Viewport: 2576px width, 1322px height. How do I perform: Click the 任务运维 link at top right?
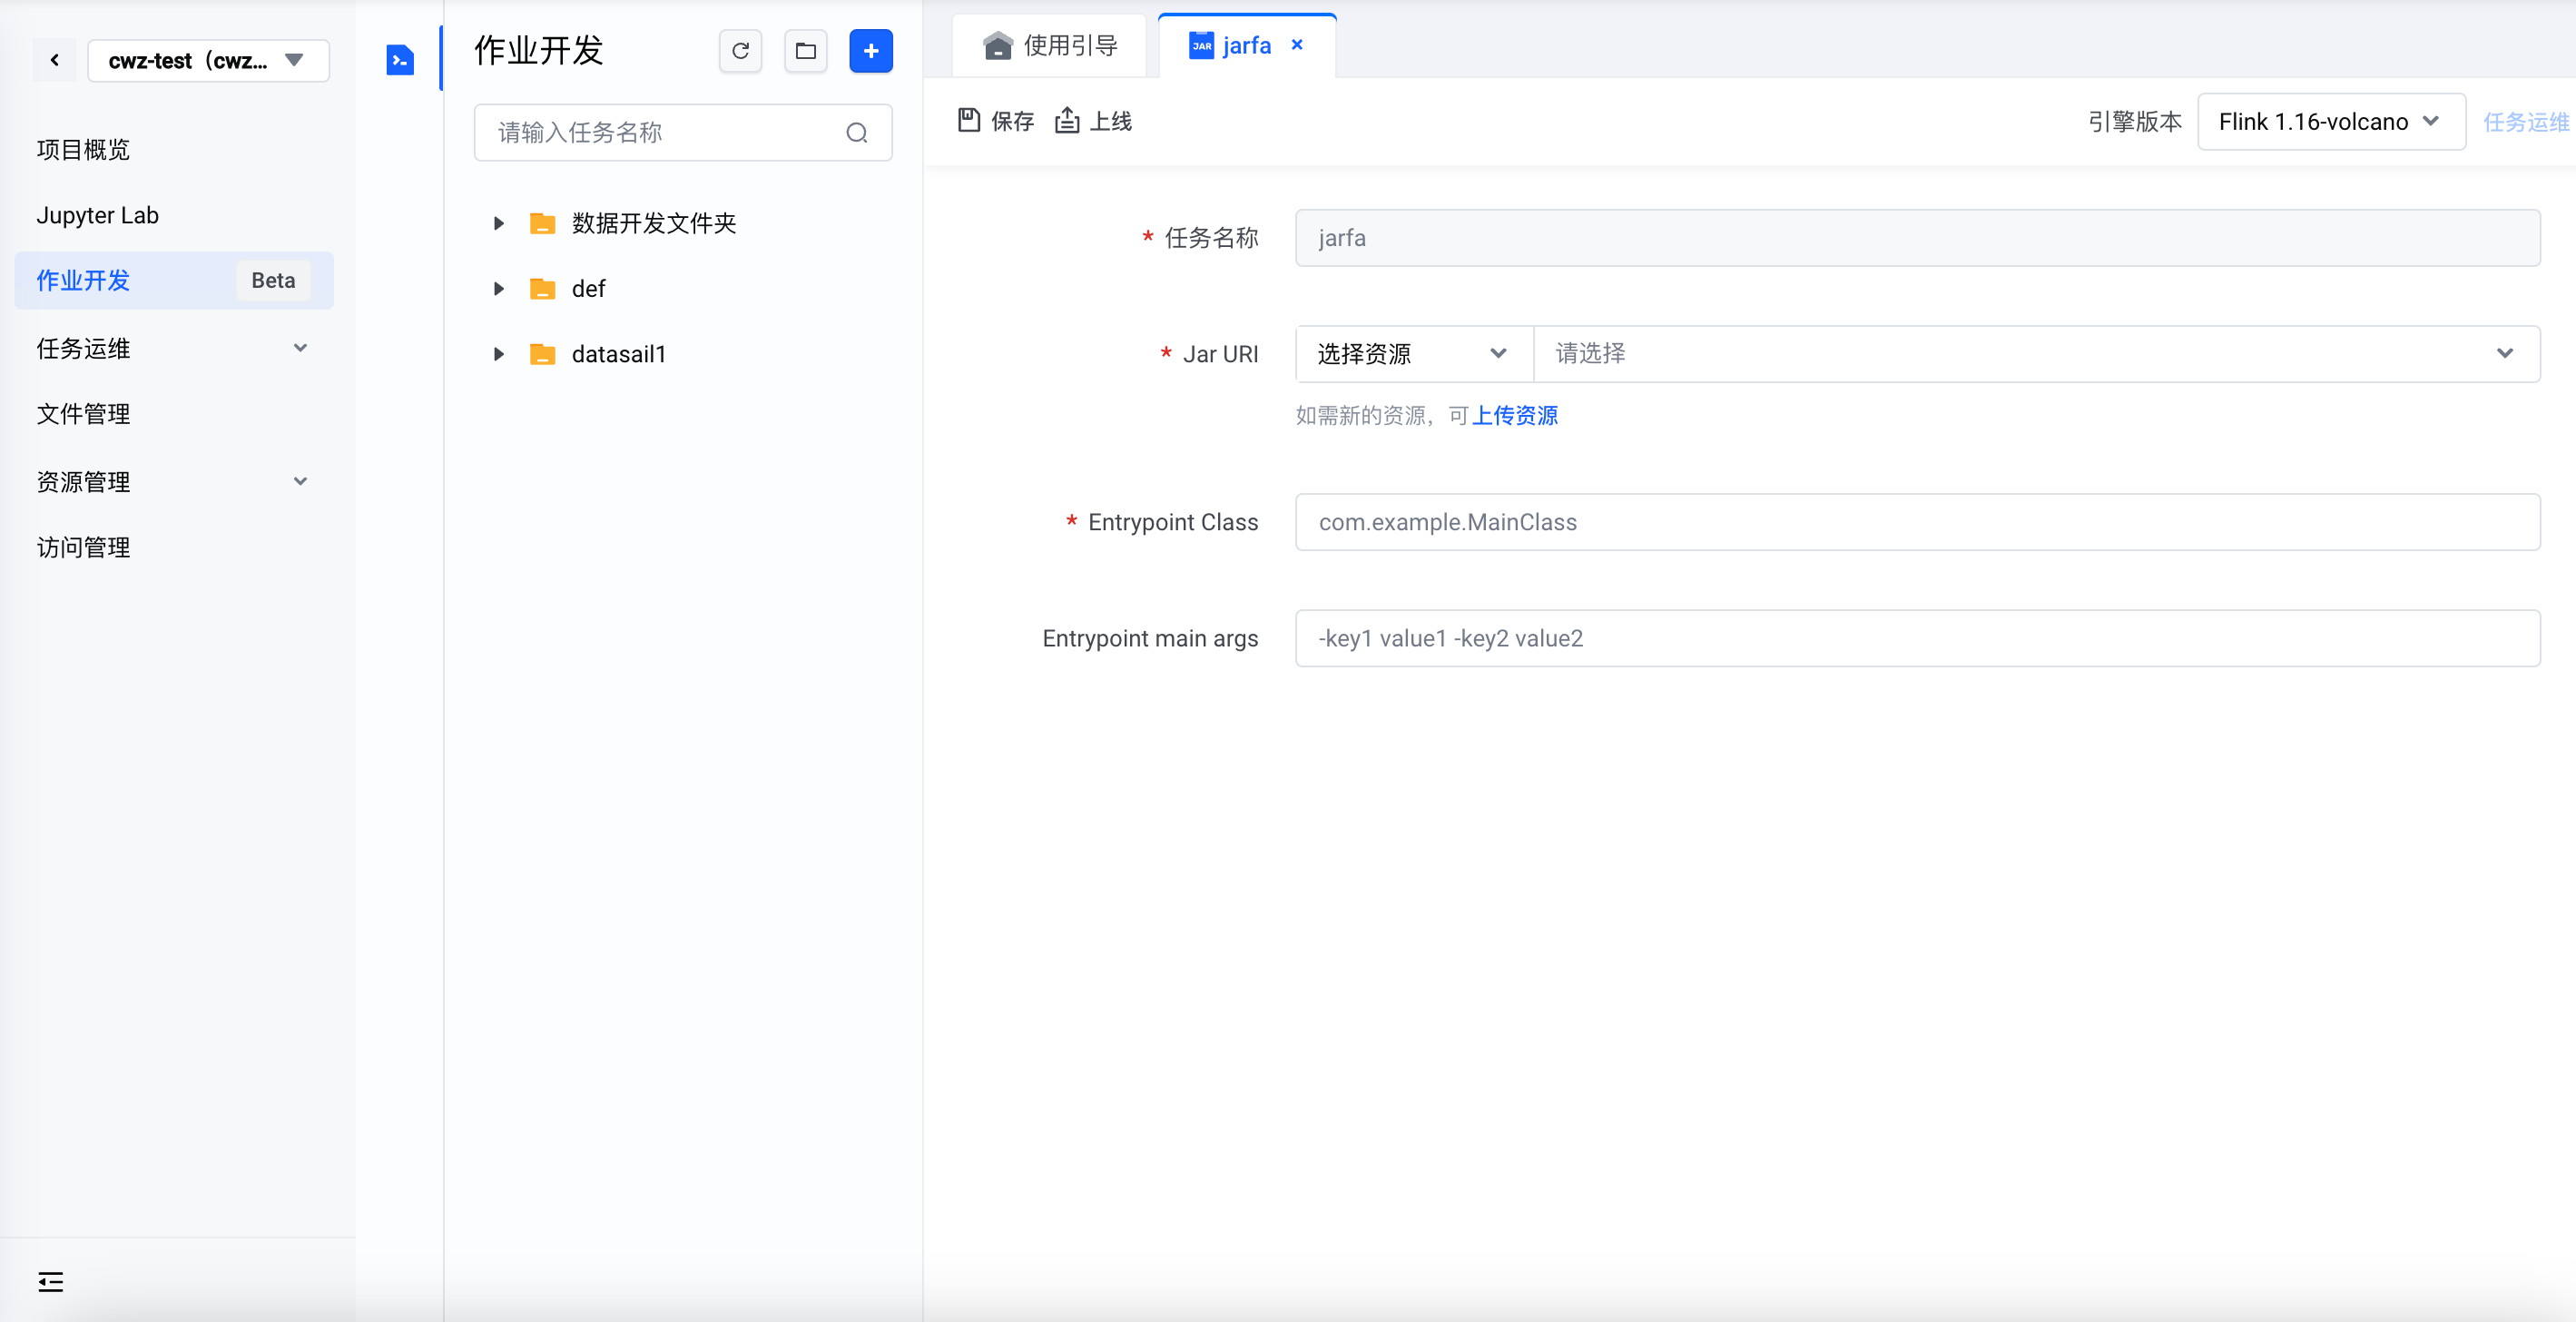pos(2526,122)
